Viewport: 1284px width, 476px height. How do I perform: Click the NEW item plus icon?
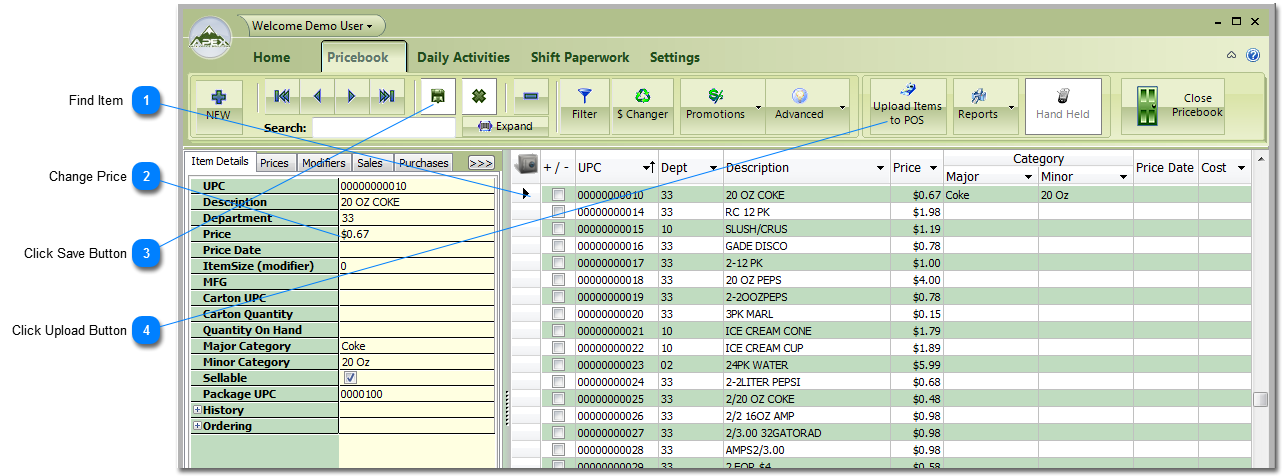tap(218, 97)
